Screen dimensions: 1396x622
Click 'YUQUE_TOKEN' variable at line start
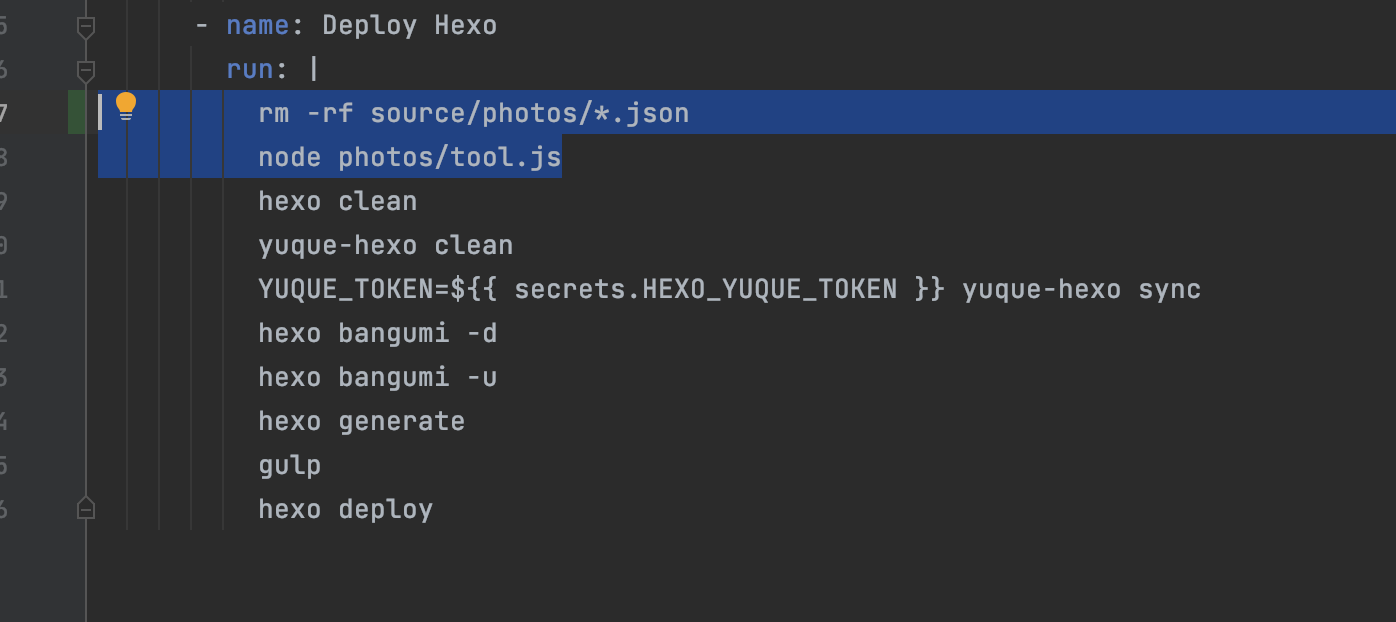[345, 289]
